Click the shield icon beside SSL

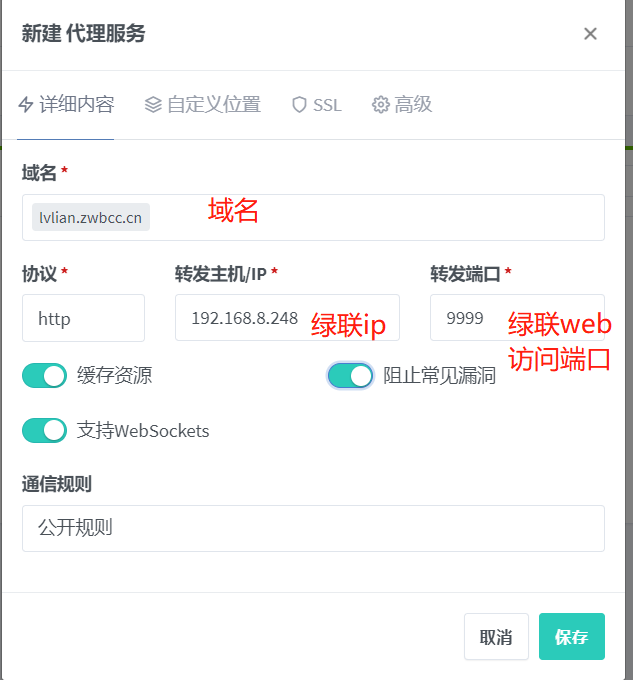[x=299, y=105]
